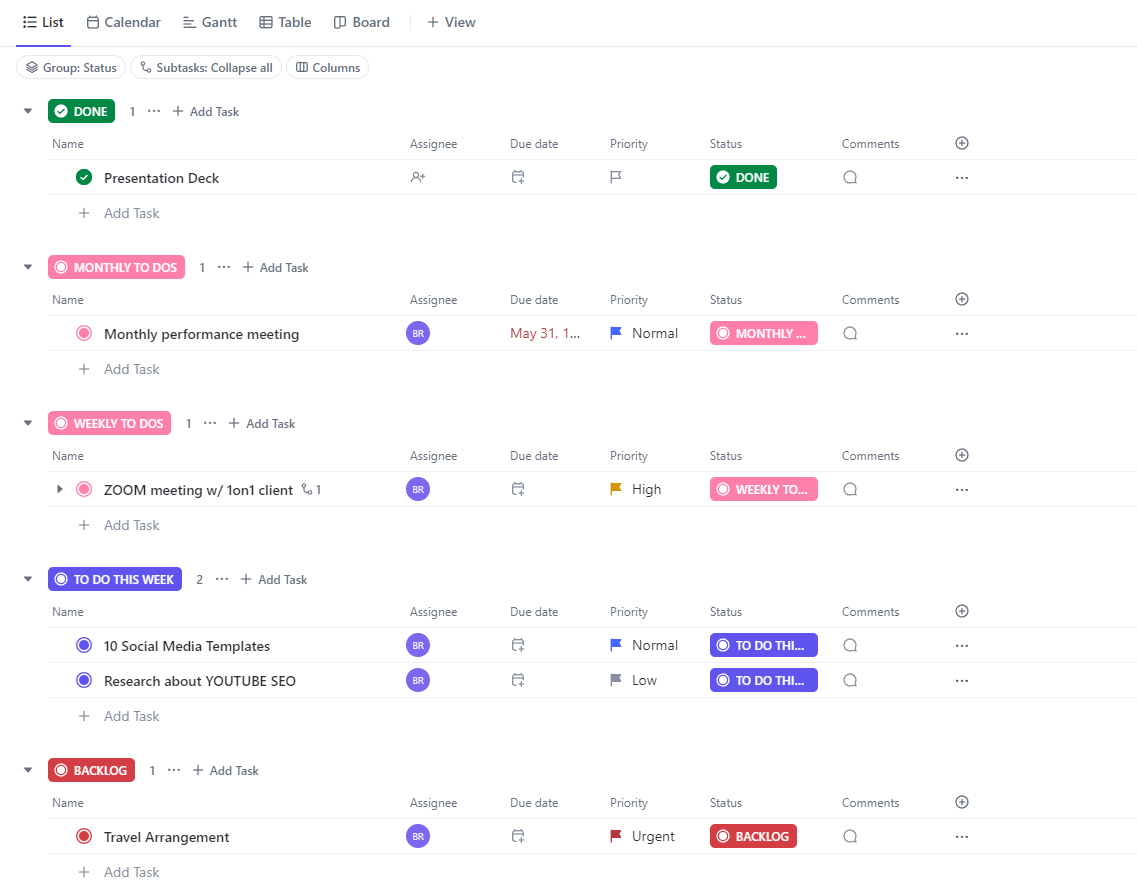
Task: Open comments for Presentation Deck
Action: pos(850,178)
